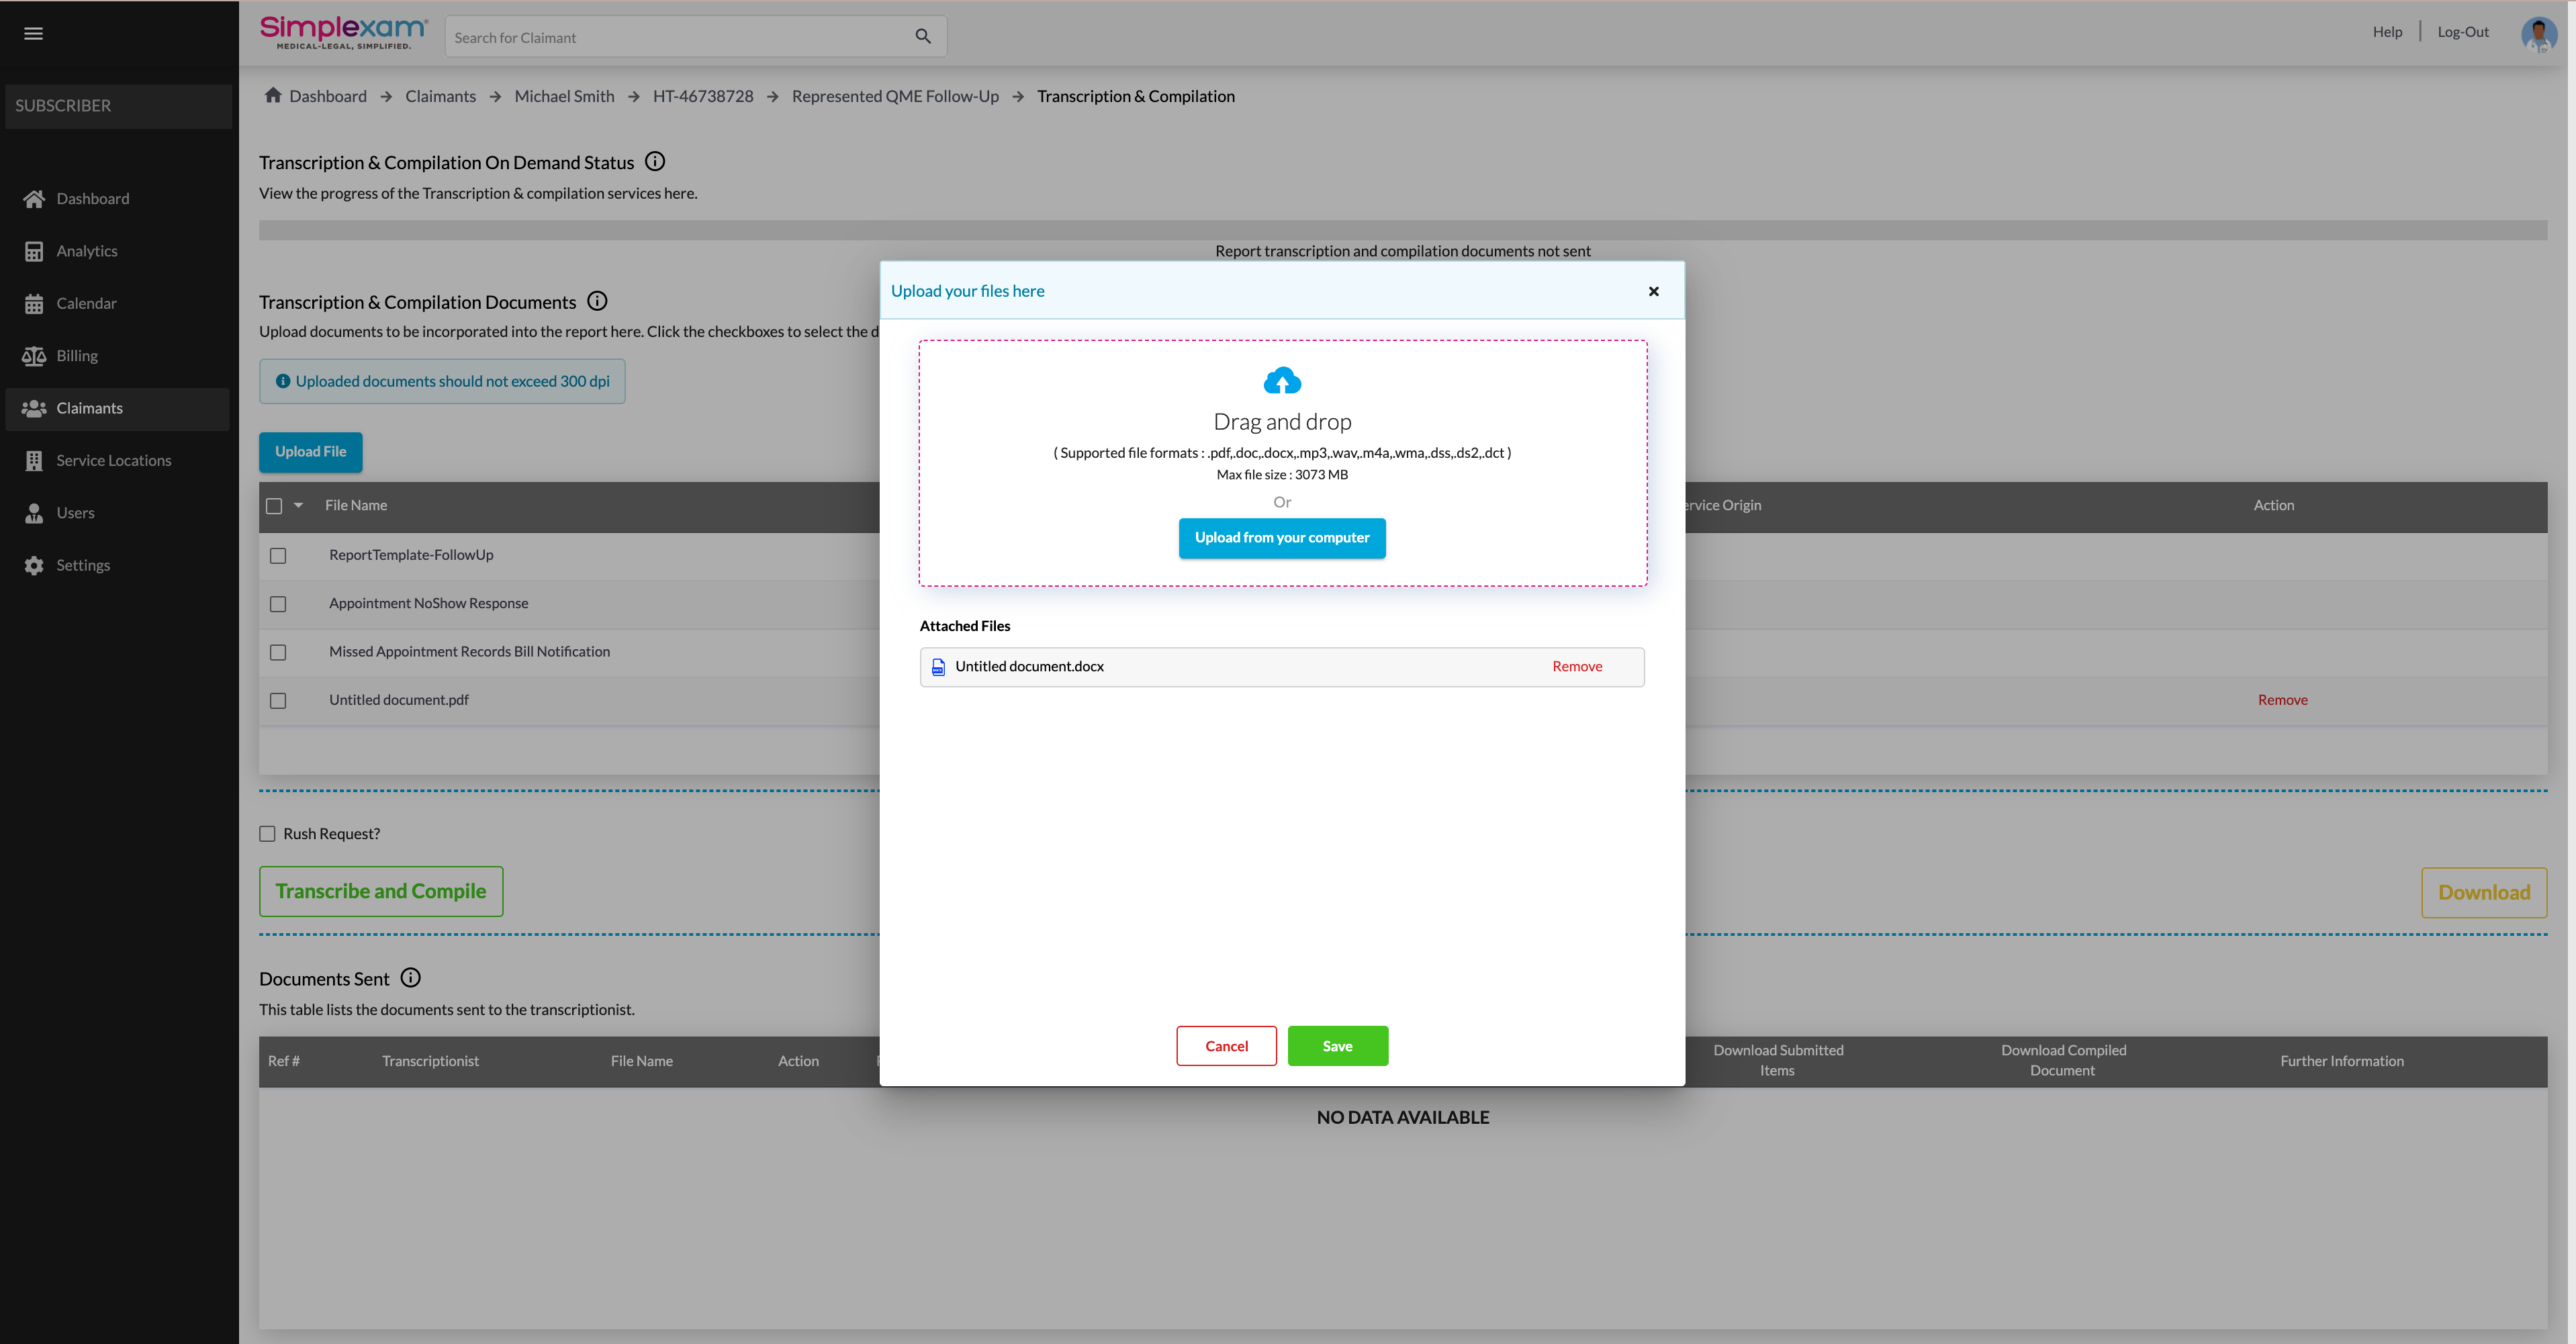The image size is (2576, 1344).
Task: Click info icon beside Documents Sent
Action: 410,978
